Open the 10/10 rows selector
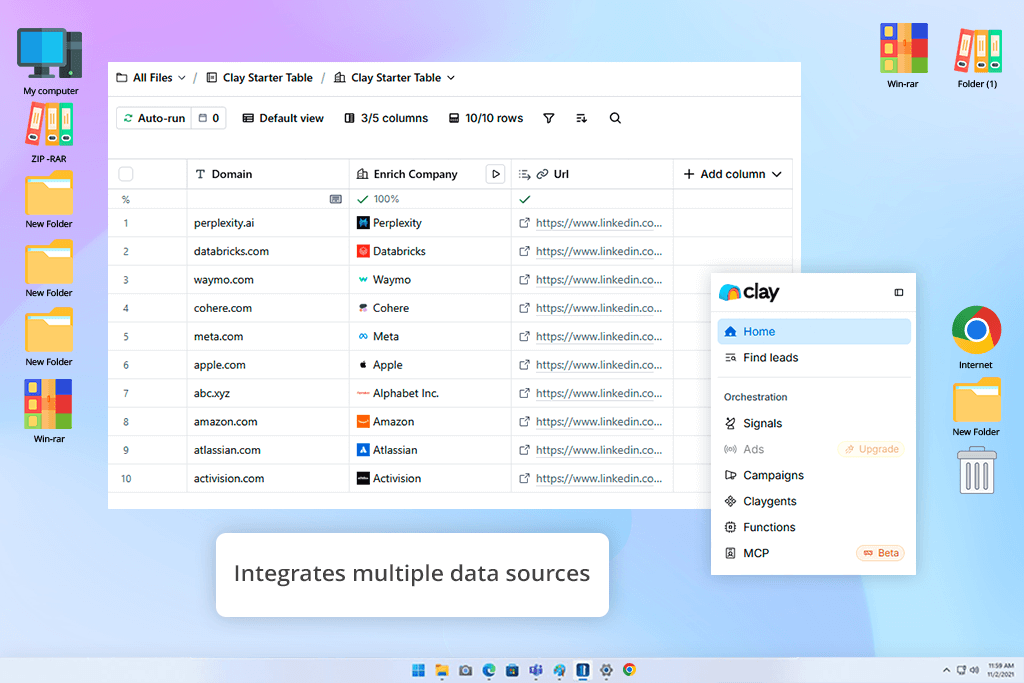Image resolution: width=1024 pixels, height=683 pixels. (x=486, y=118)
